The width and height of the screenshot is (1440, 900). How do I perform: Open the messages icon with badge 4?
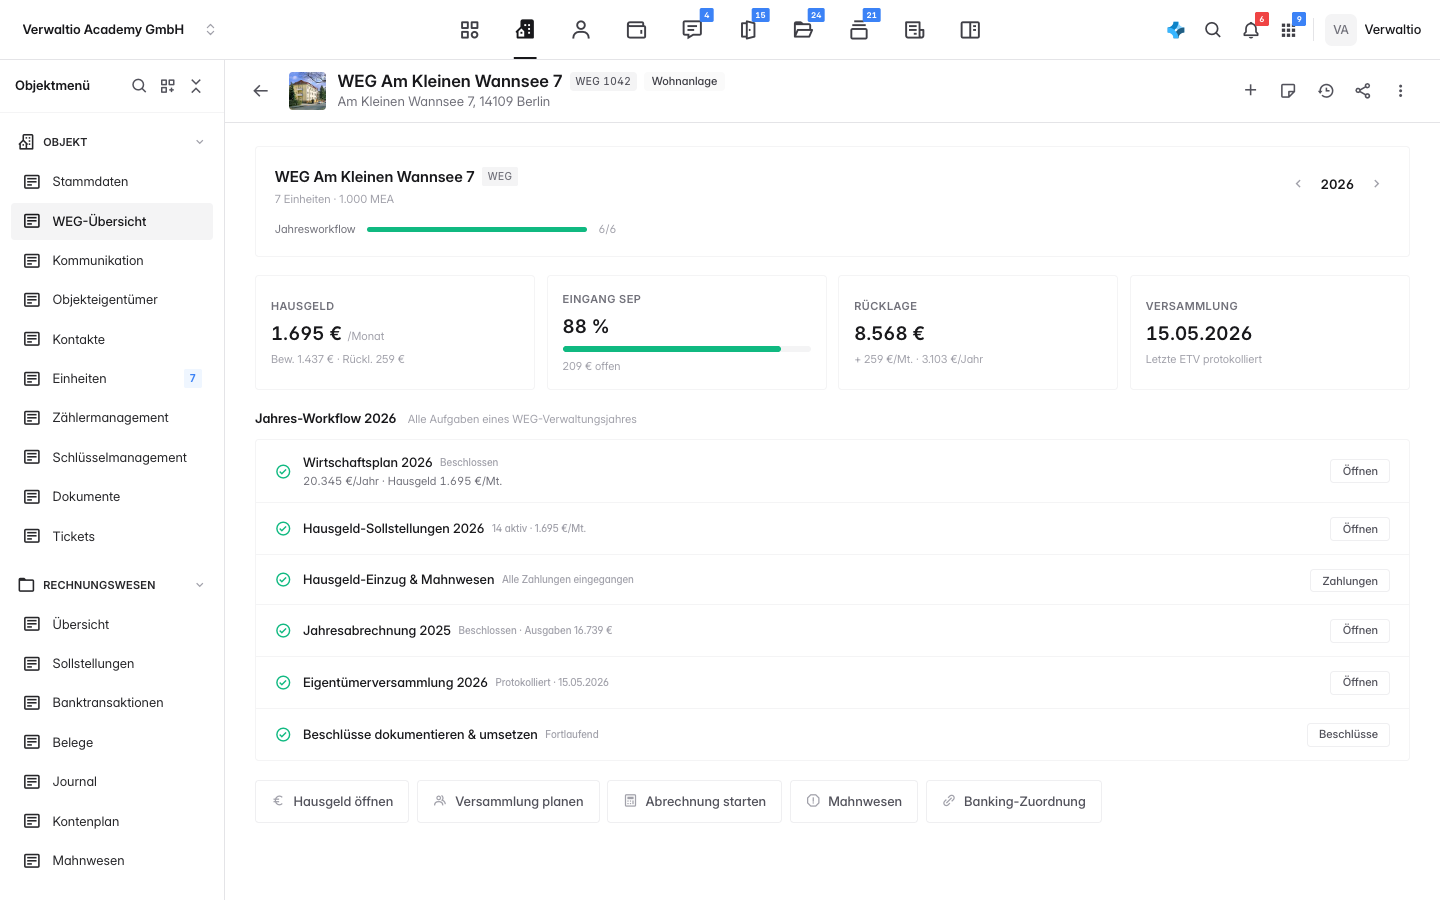tap(692, 30)
